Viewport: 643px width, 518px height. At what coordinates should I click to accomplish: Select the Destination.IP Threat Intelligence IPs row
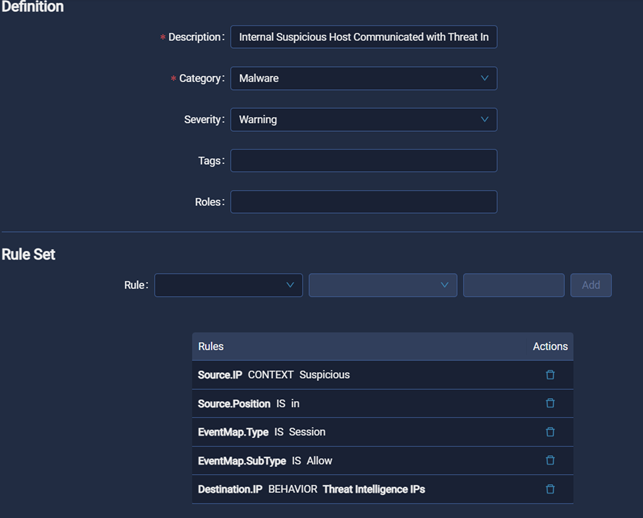point(311,489)
